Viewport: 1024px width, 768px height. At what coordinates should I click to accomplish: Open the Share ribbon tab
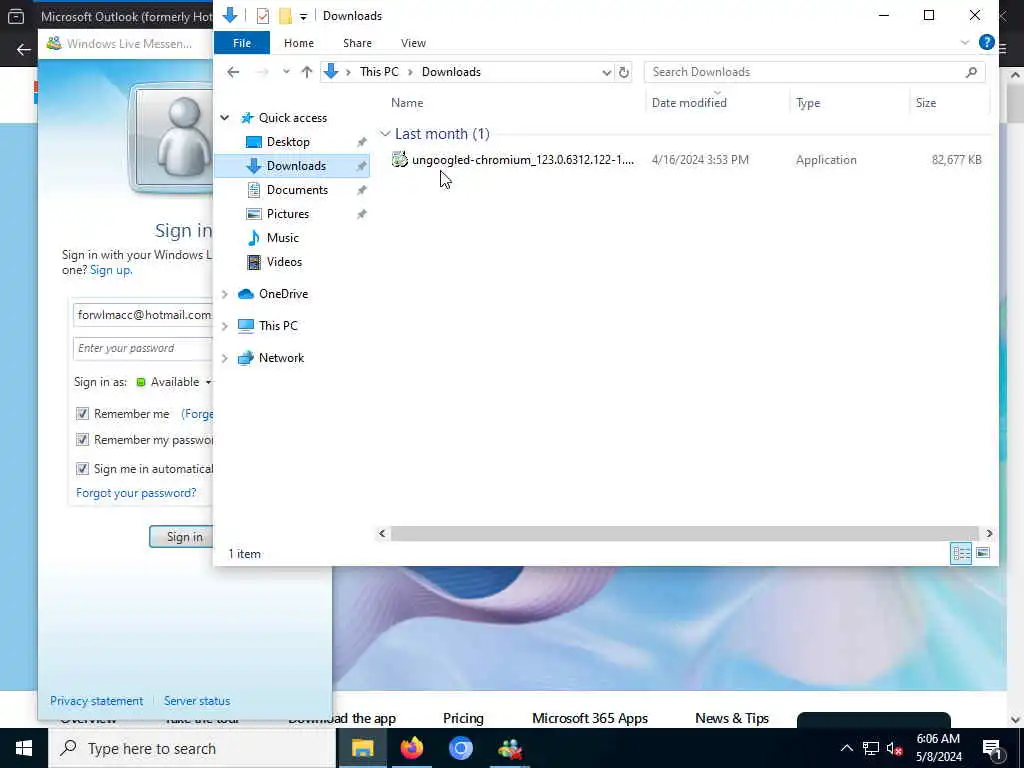tap(357, 43)
